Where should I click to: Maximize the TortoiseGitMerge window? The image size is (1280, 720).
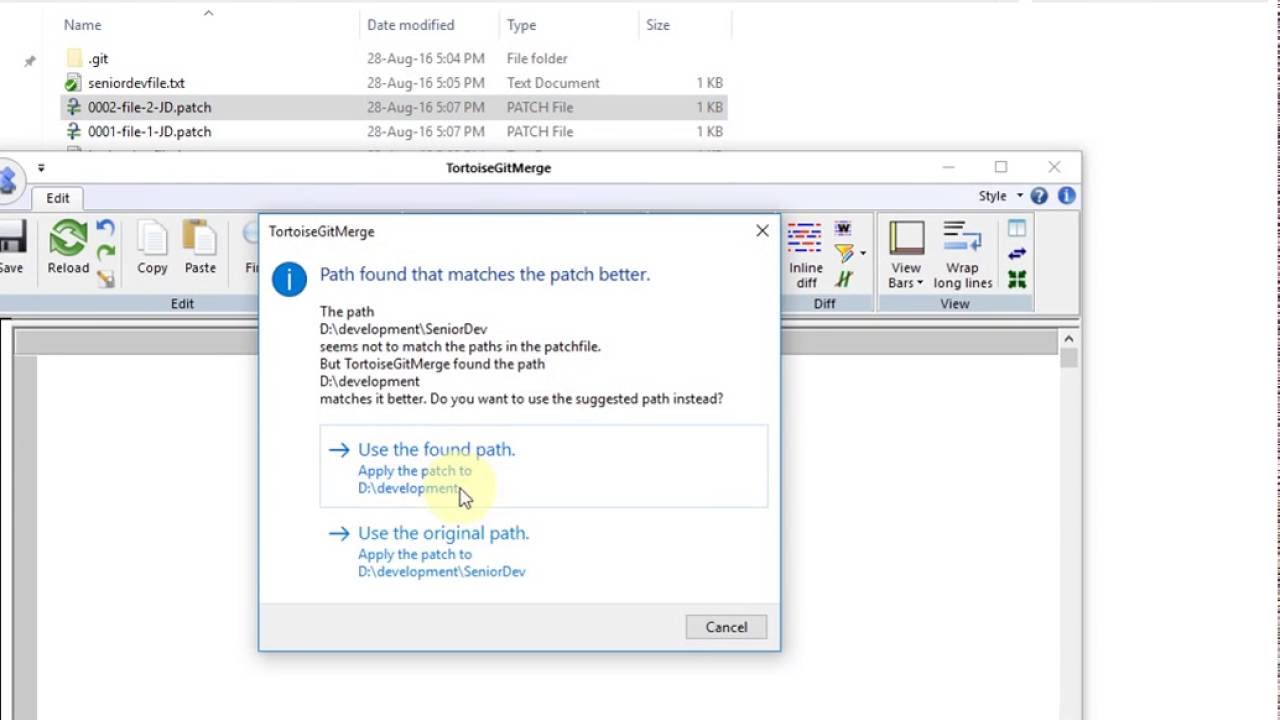pos(1001,167)
